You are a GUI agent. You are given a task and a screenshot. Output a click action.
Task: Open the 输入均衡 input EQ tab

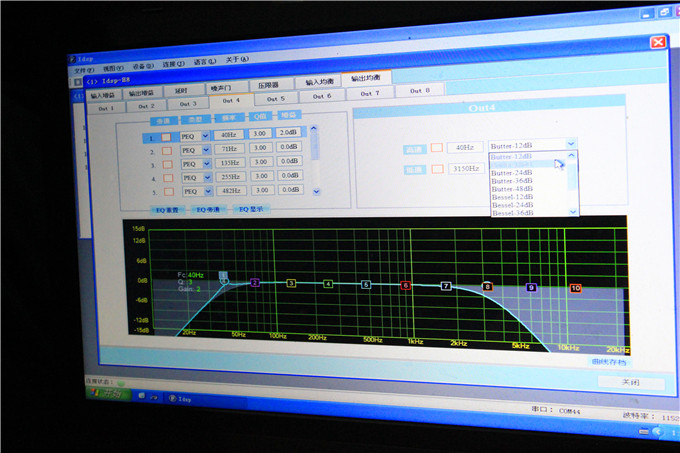pos(319,82)
